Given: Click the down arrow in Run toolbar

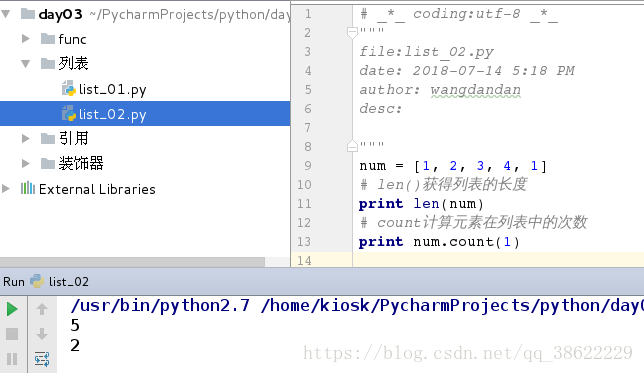Looking at the screenshot, I should (42, 334).
